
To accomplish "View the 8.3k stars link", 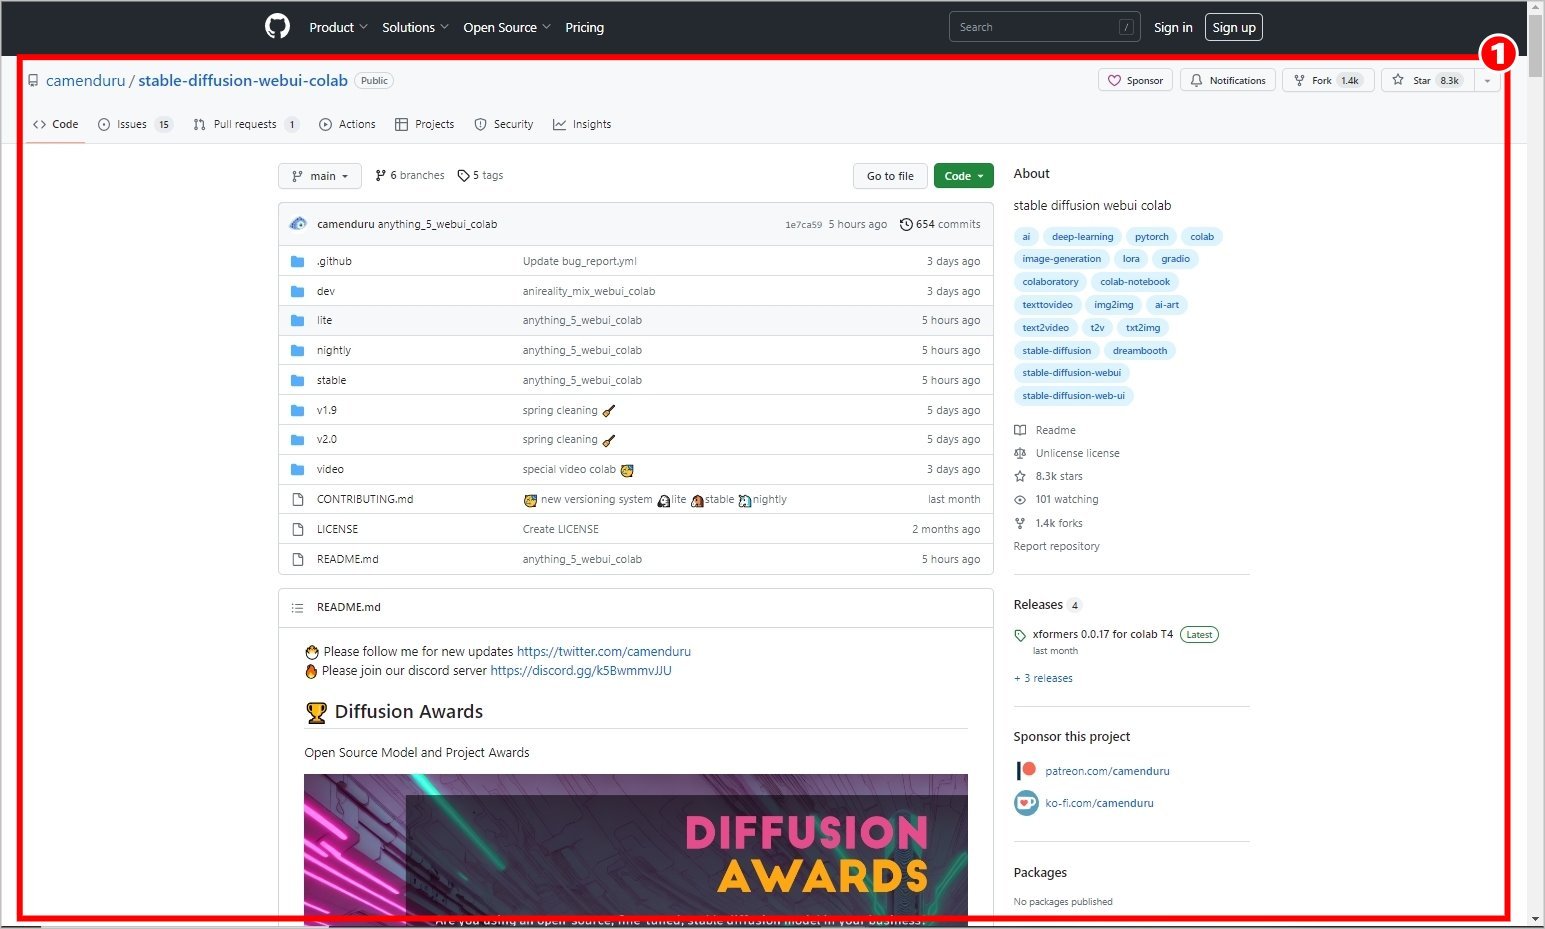I will [1049, 476].
